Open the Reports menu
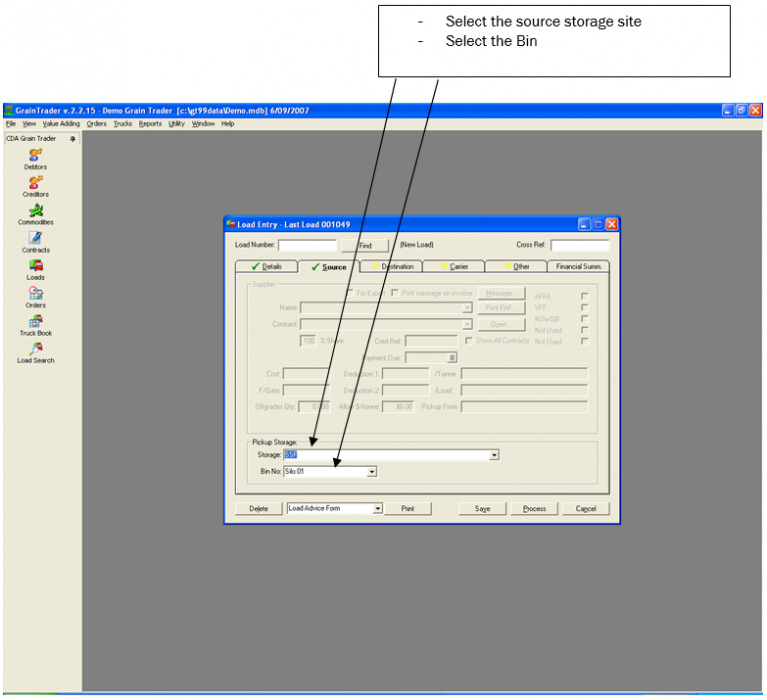 click(150, 124)
